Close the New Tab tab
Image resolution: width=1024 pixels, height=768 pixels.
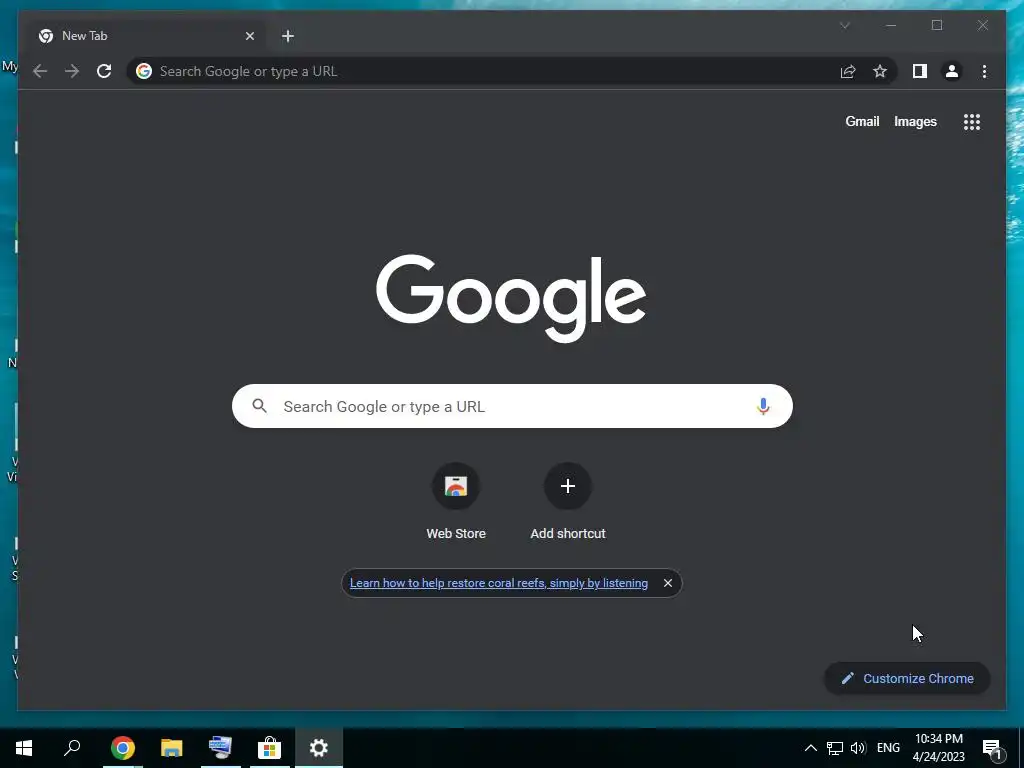click(x=249, y=36)
